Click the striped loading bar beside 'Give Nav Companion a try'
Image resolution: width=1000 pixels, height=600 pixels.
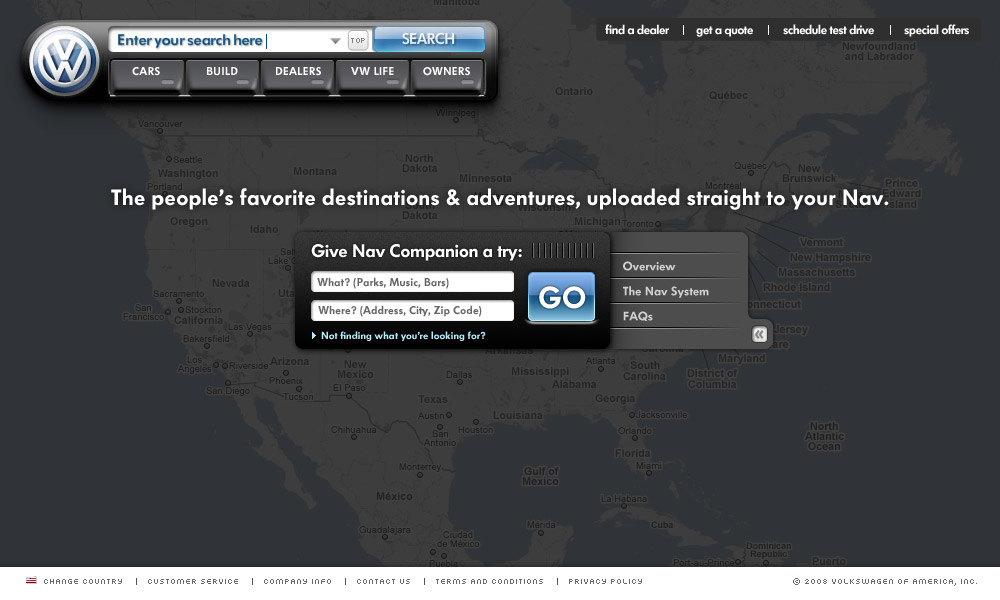tap(563, 251)
